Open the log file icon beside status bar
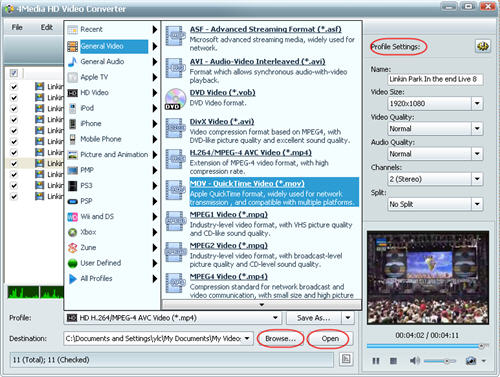Screen dimensions: 500x377 (x=346, y=359)
